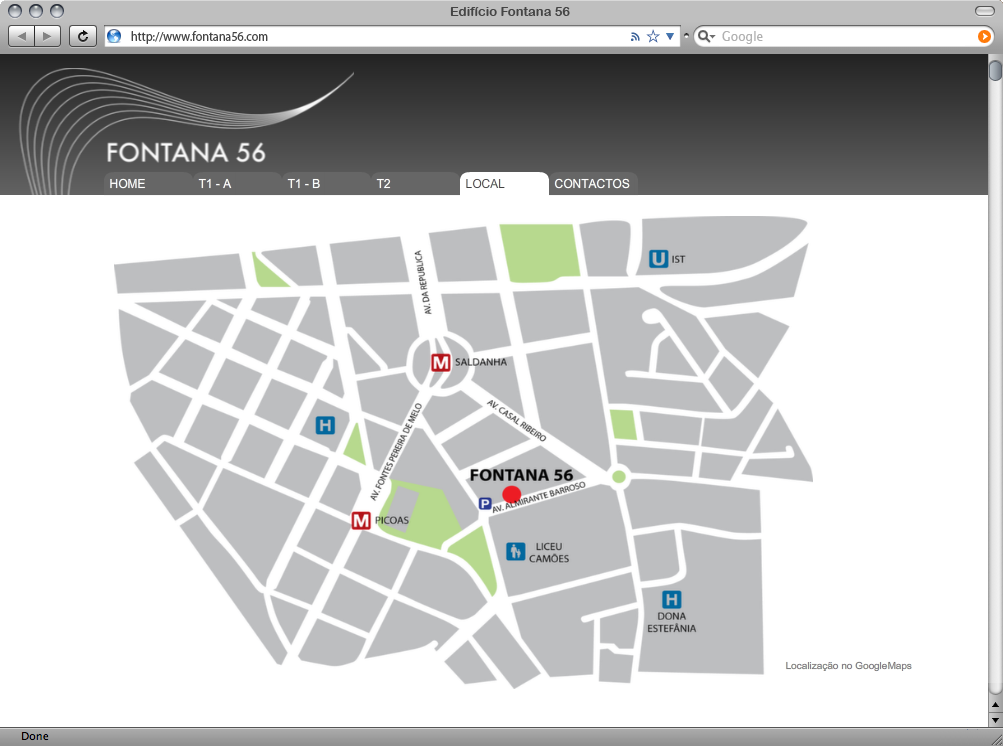Click the FONTANA 56 logo
Viewport: 1003px width, 746px height.
coord(186,152)
